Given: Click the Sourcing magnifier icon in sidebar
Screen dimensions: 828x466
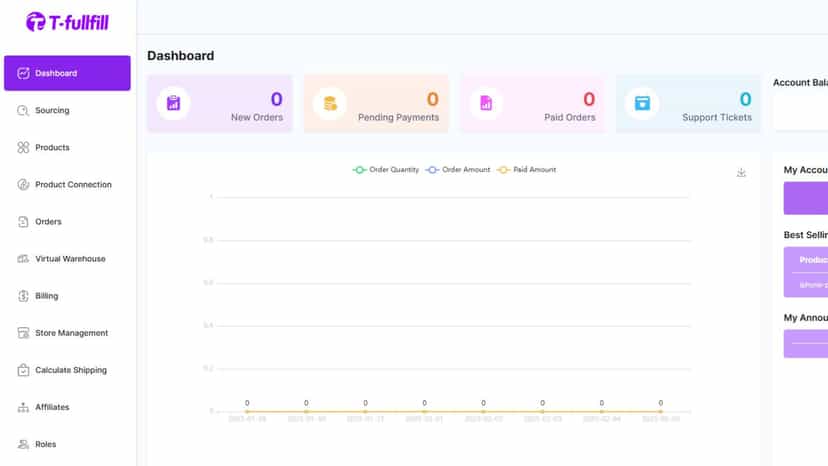Looking at the screenshot, I should [x=23, y=110].
